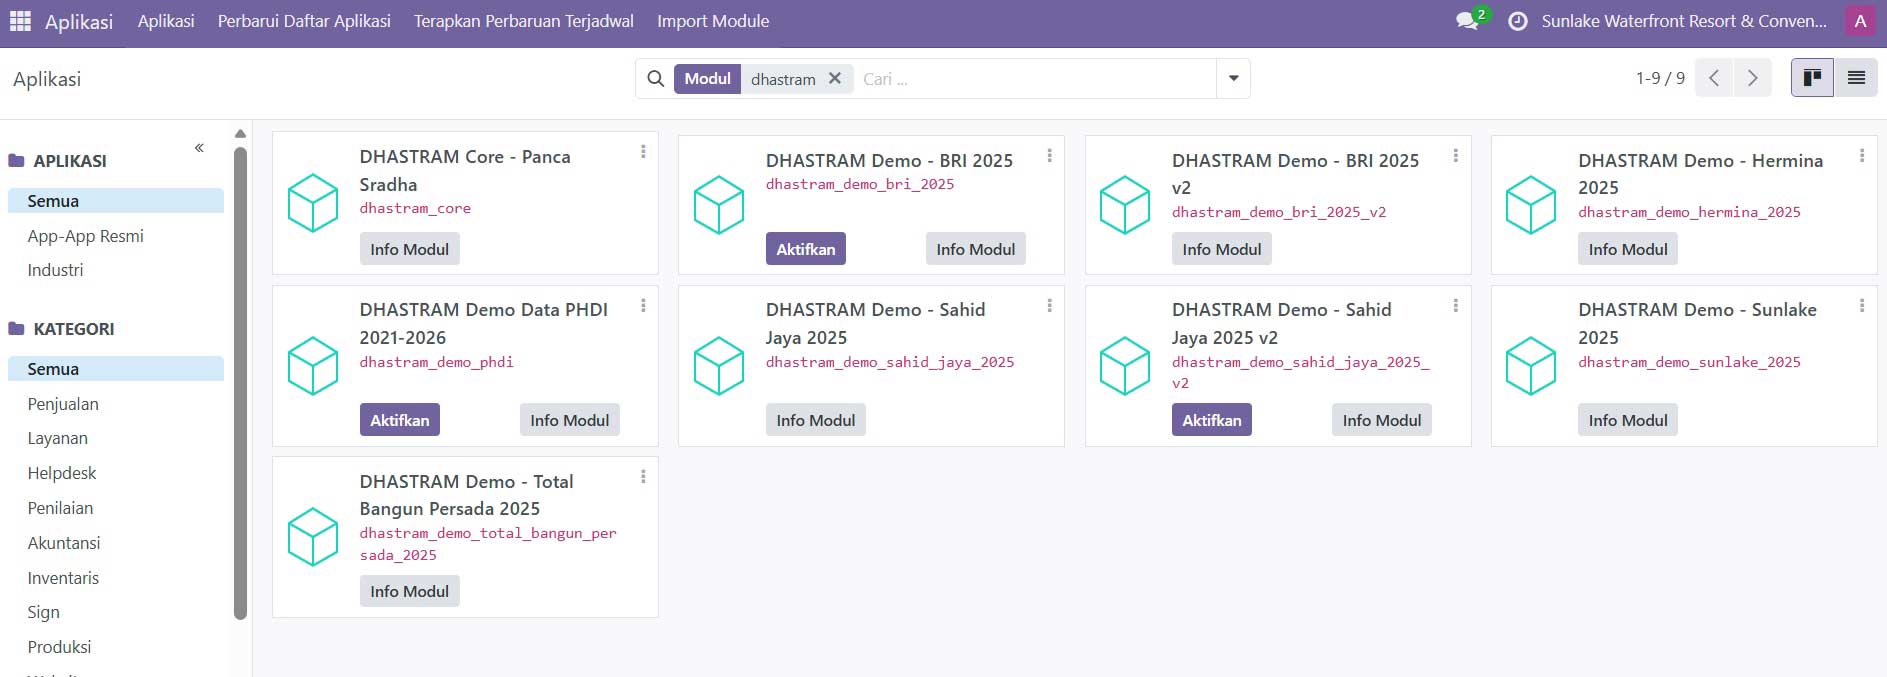Open kebab menu of Hermina 2025 card

click(1861, 156)
